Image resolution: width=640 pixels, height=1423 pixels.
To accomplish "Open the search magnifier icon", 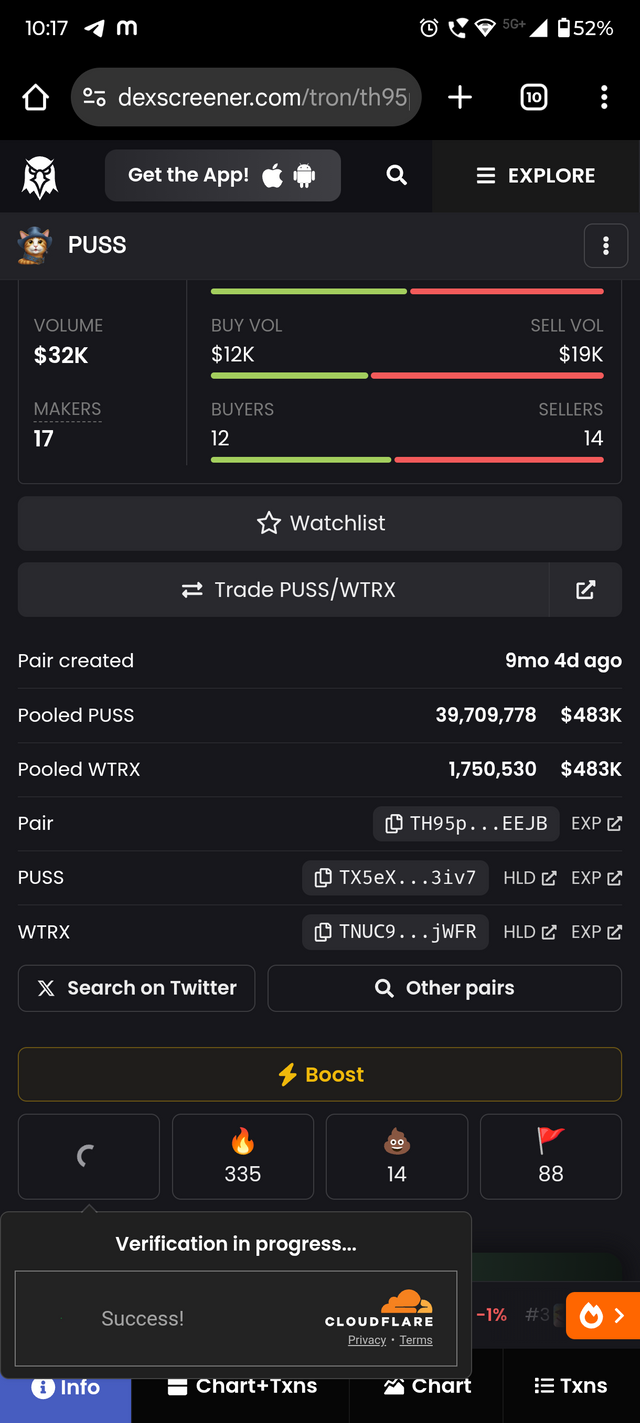I will click(397, 175).
